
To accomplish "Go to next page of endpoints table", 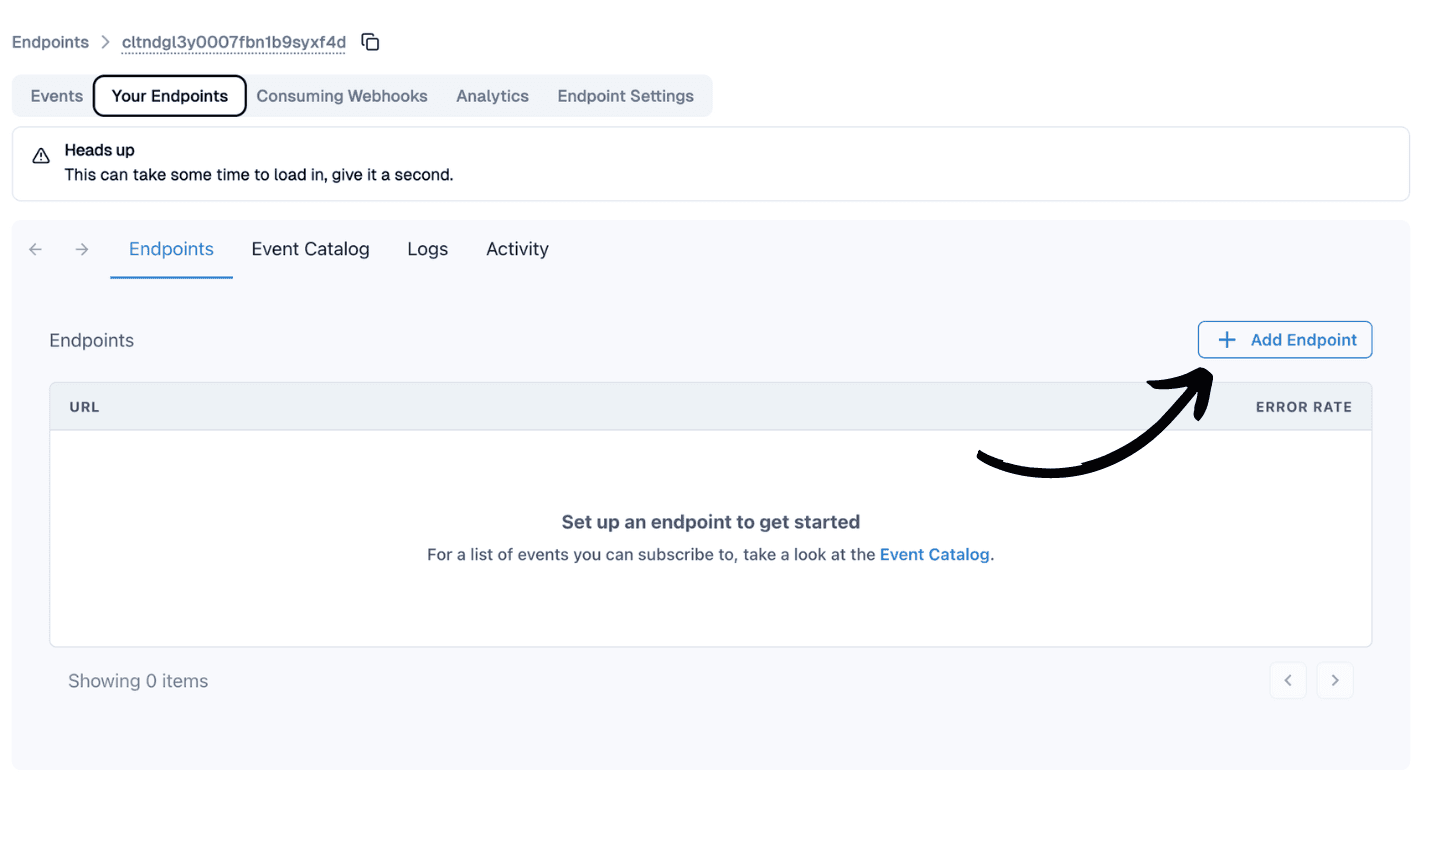I will [x=1334, y=681].
